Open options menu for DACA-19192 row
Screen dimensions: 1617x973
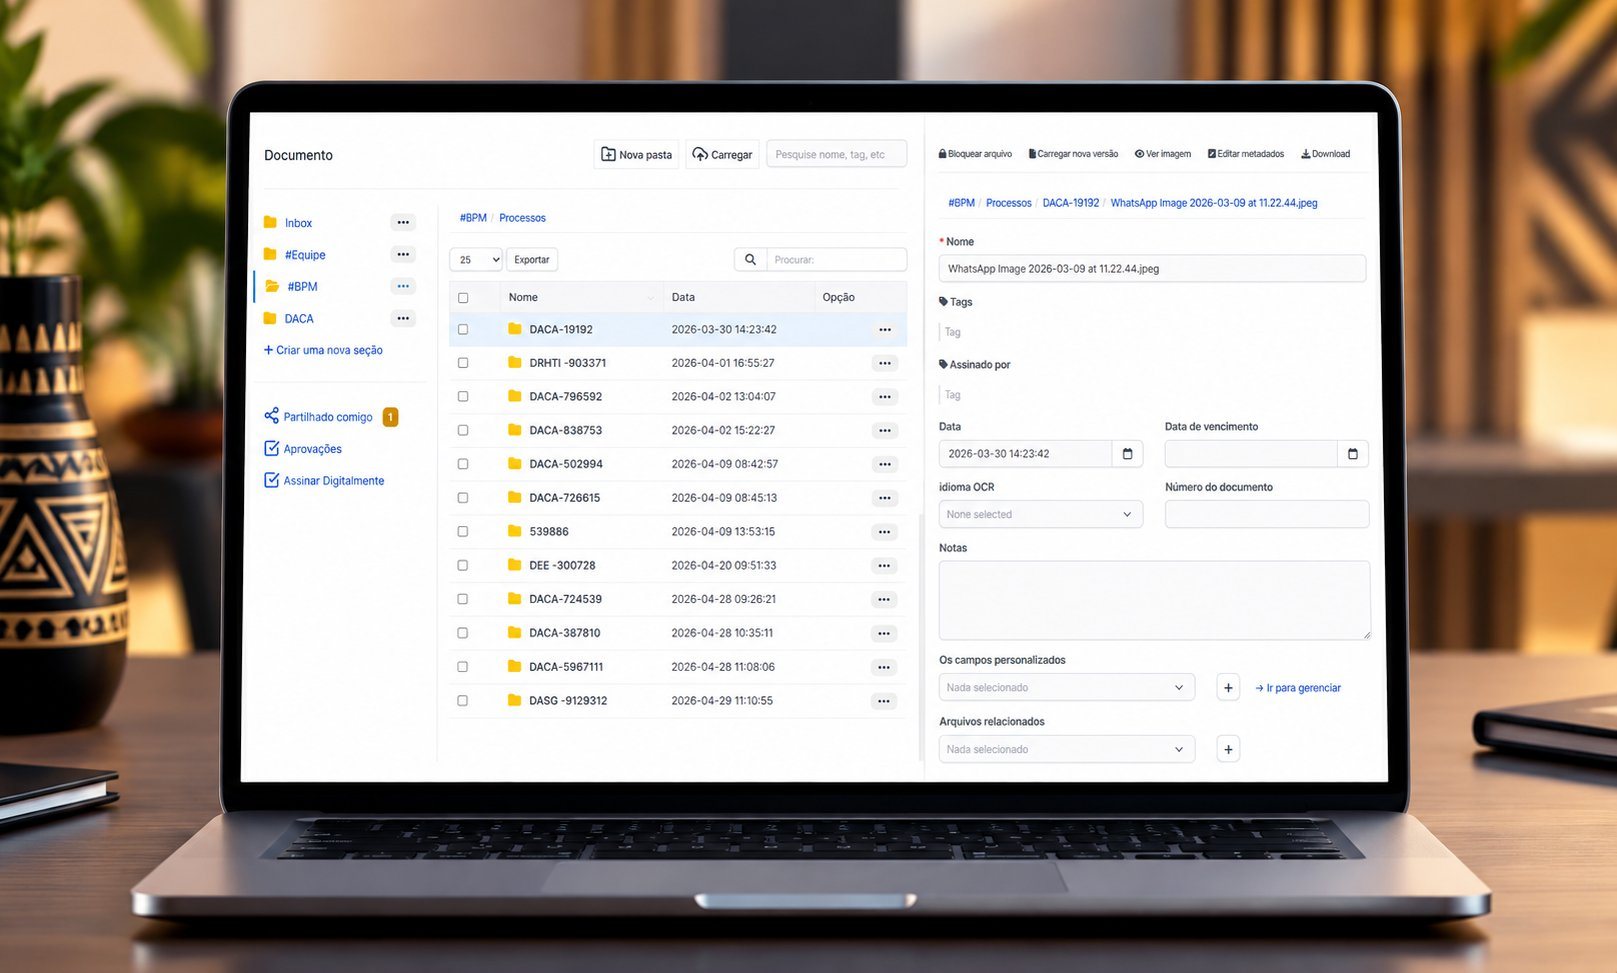click(x=885, y=330)
